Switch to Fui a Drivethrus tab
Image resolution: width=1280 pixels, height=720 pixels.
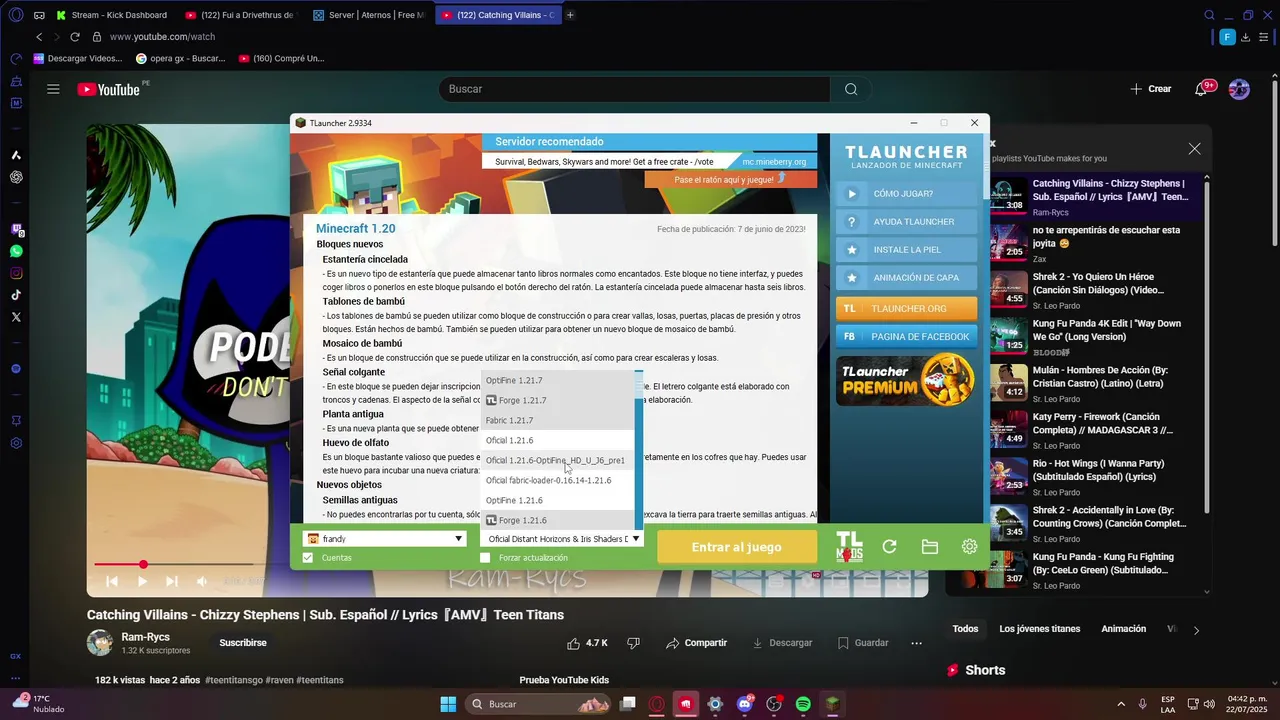point(240,15)
